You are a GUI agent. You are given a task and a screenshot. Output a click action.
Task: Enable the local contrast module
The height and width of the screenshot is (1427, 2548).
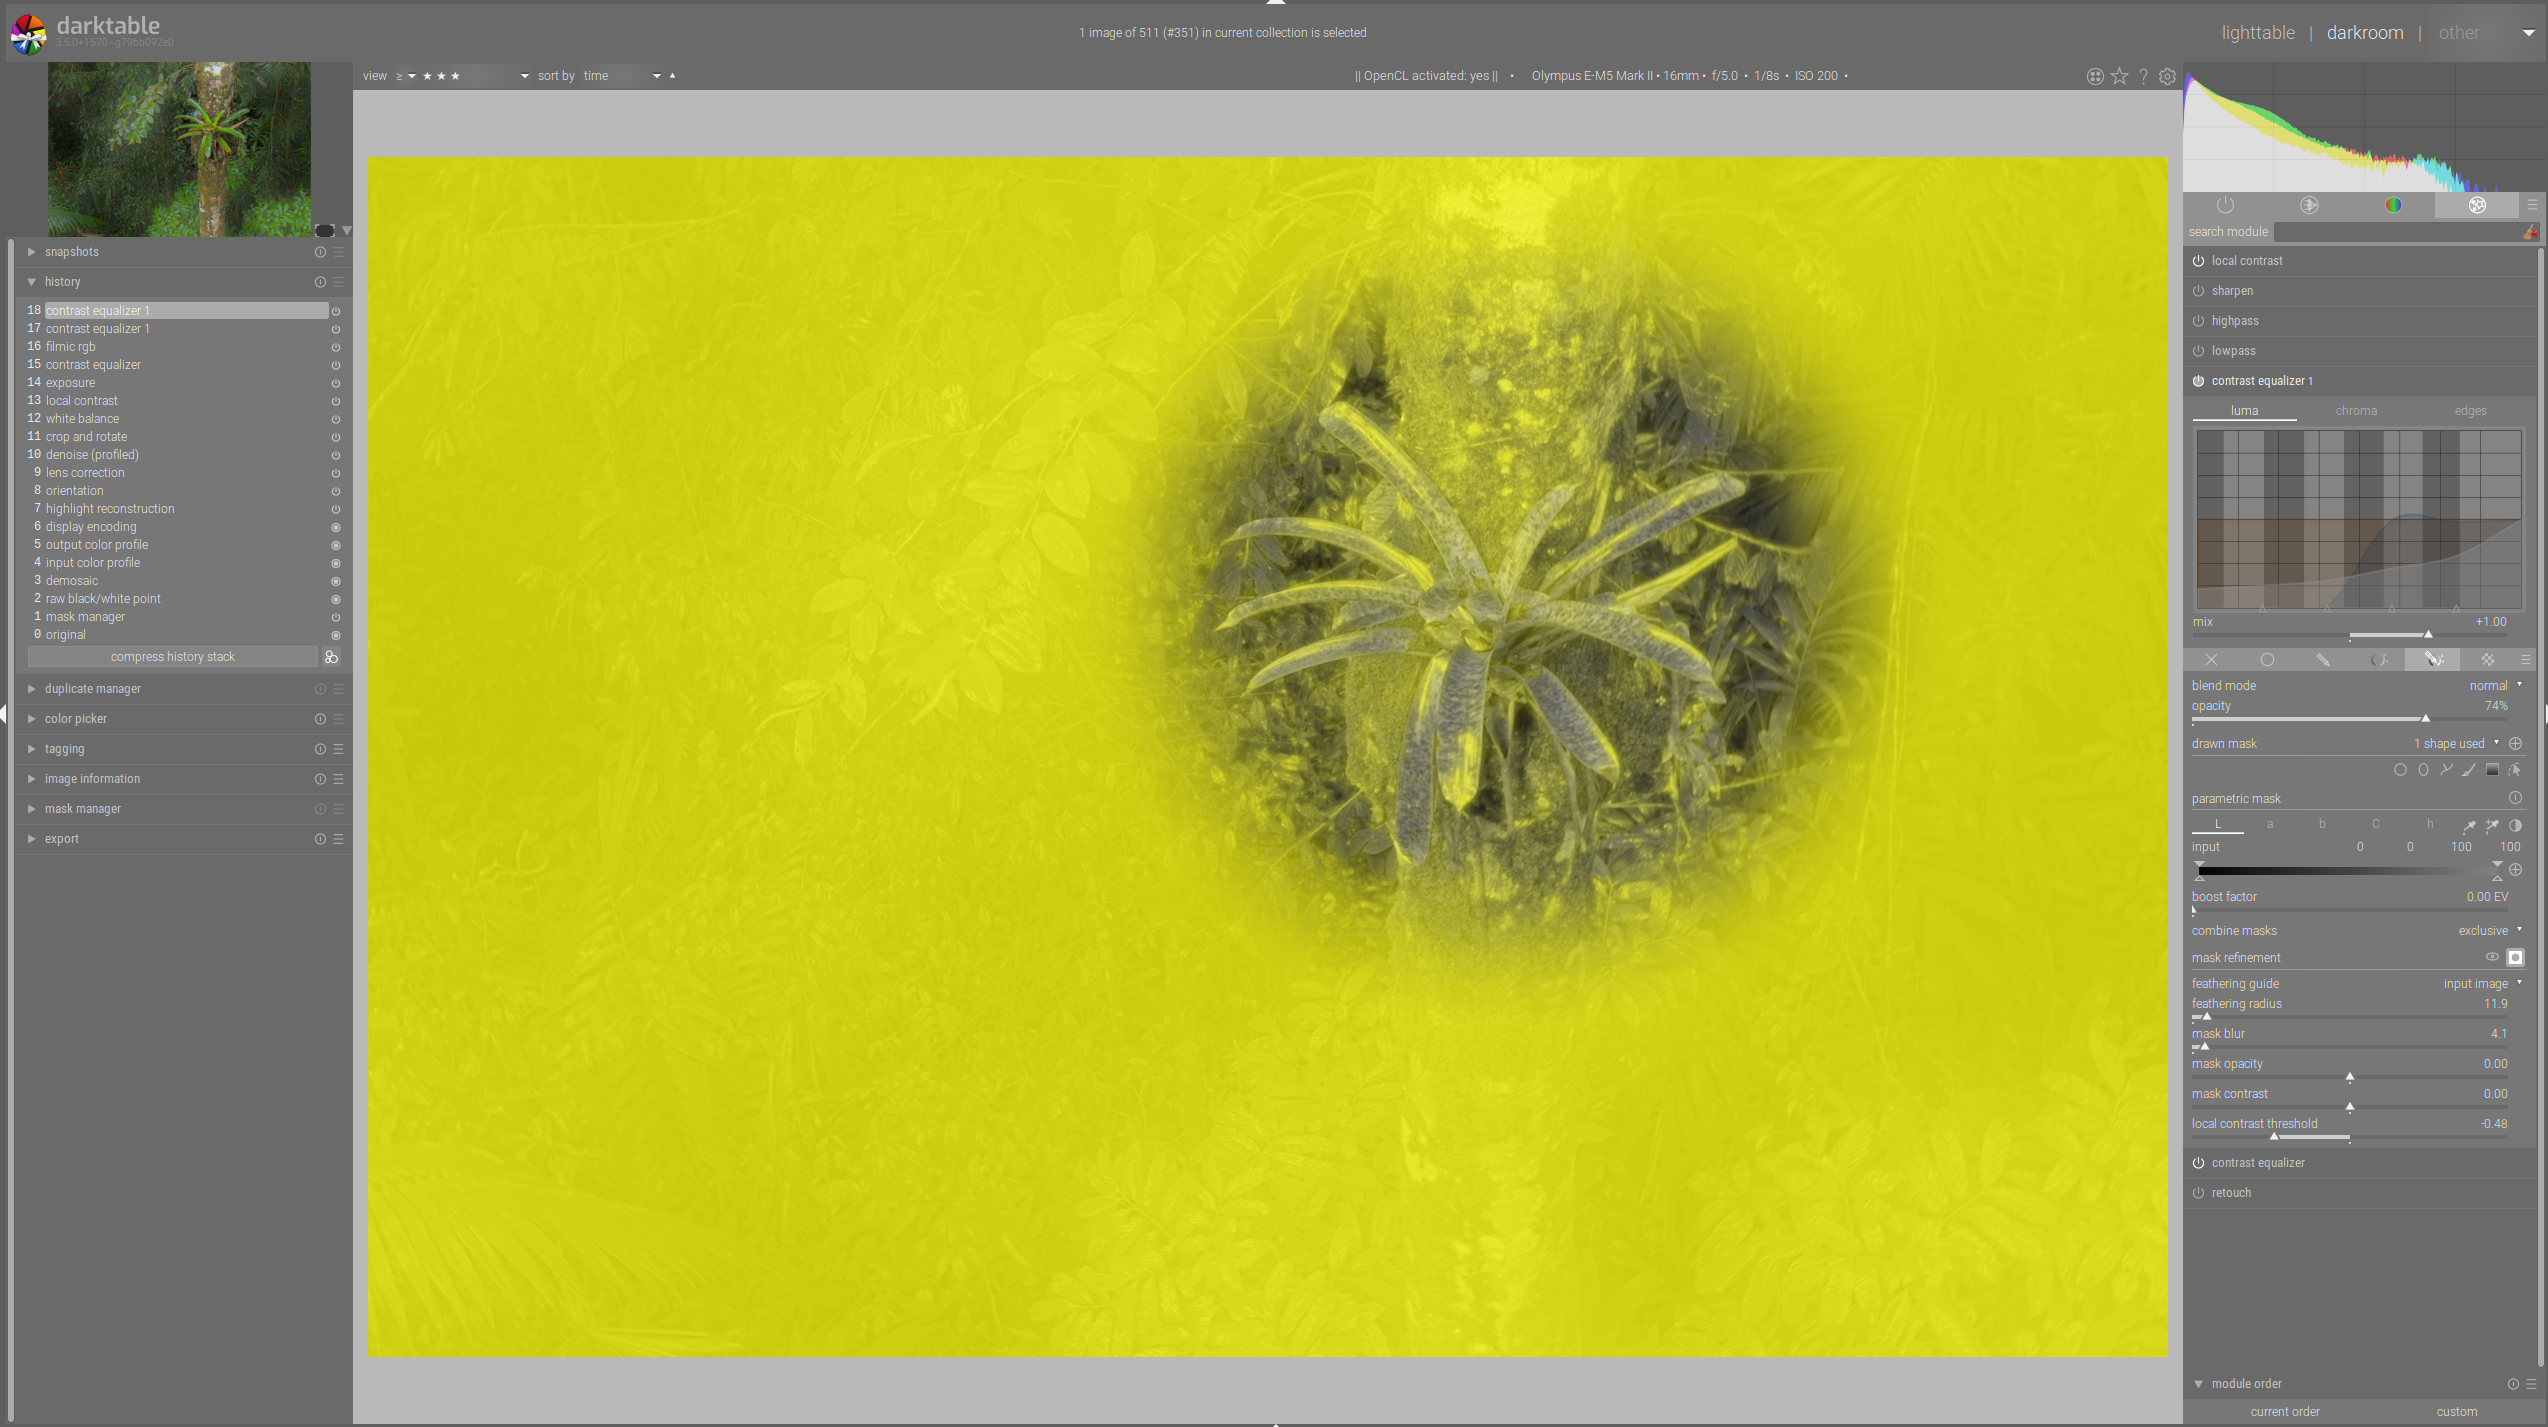tap(2198, 261)
